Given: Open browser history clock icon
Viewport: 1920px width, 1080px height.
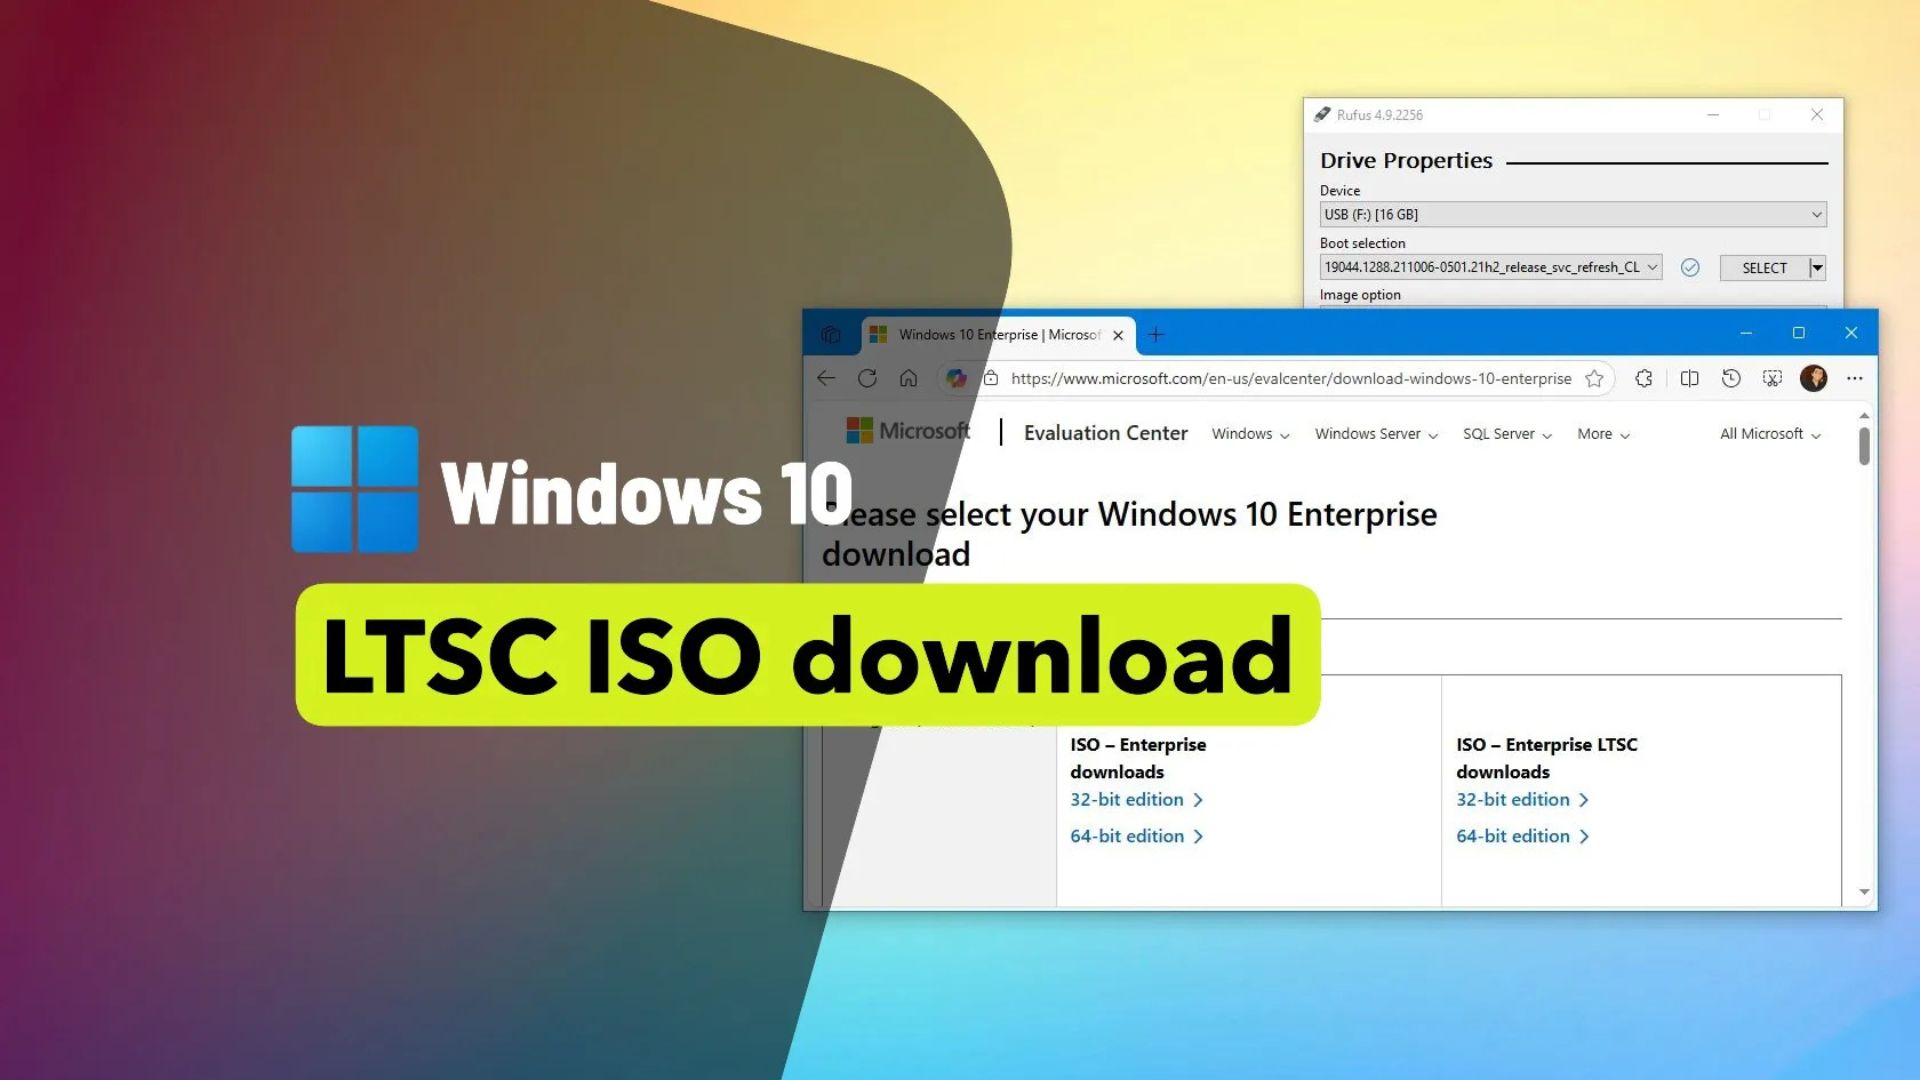Looking at the screenshot, I should pyautogui.click(x=1731, y=378).
